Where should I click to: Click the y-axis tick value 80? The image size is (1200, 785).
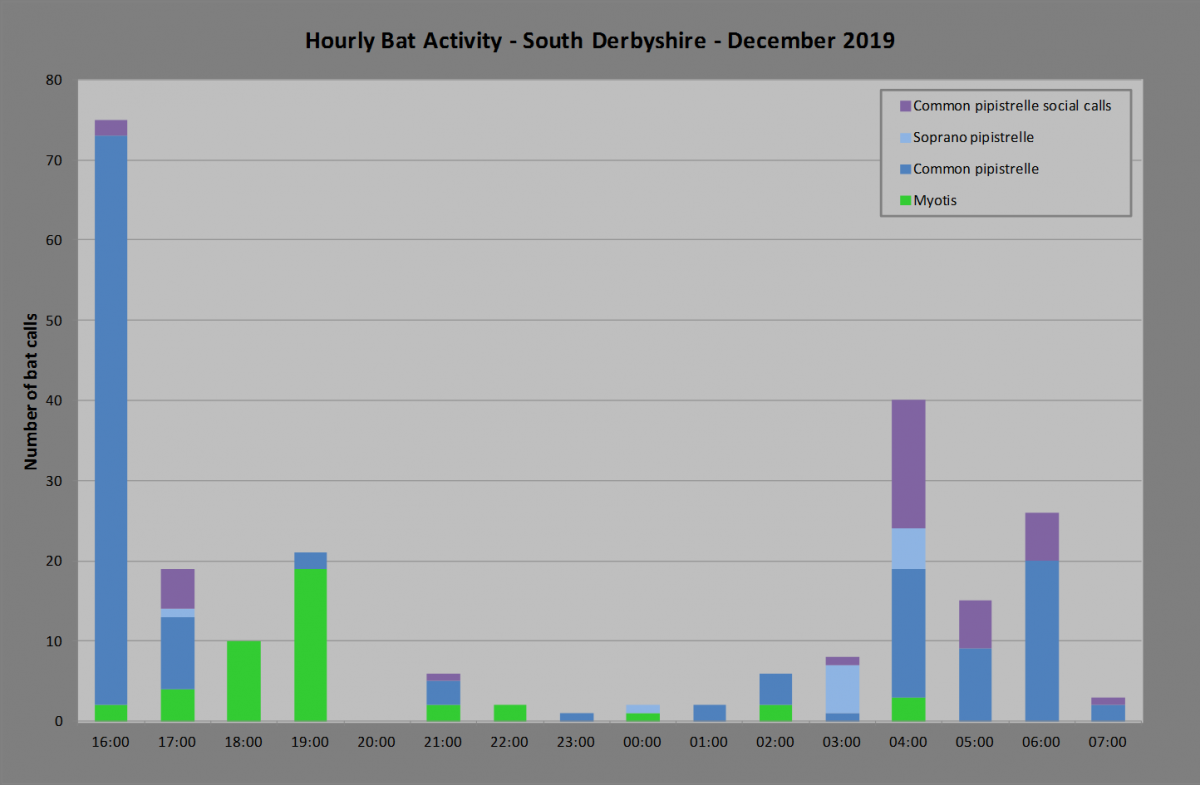pyautogui.click(x=56, y=80)
